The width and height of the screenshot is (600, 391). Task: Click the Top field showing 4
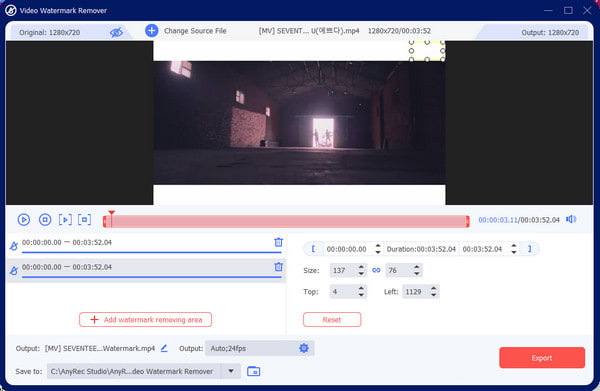coord(343,292)
